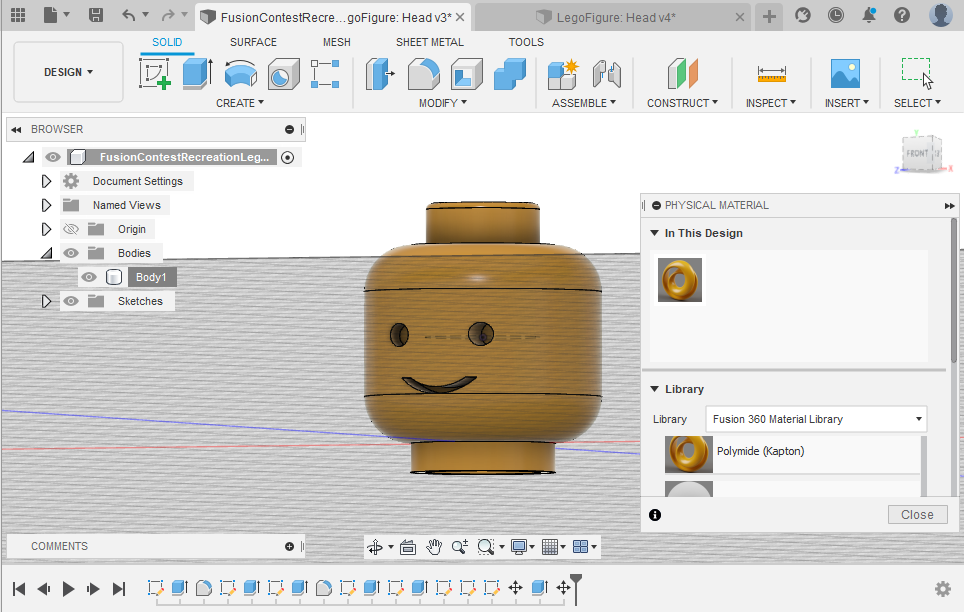The height and width of the screenshot is (612, 964).
Task: Switch to the SHEET METAL tab
Action: pyautogui.click(x=430, y=42)
